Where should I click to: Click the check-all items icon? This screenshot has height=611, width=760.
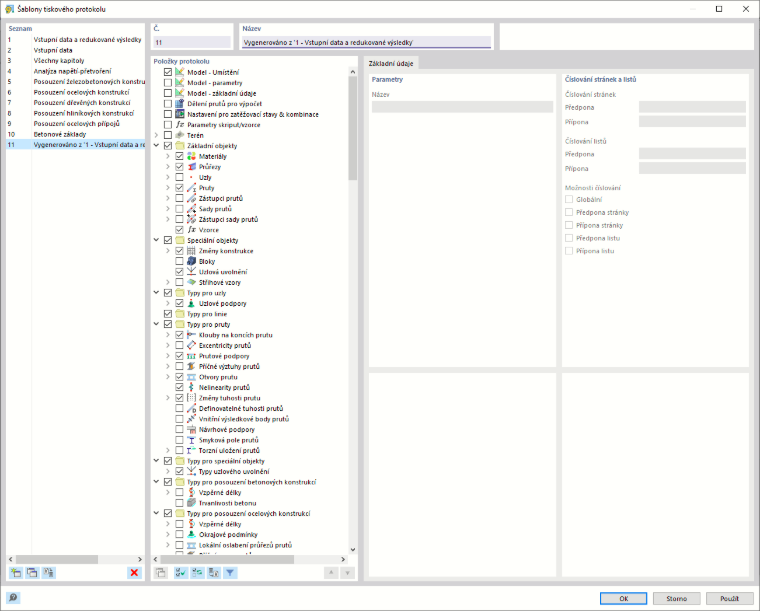pos(181,573)
